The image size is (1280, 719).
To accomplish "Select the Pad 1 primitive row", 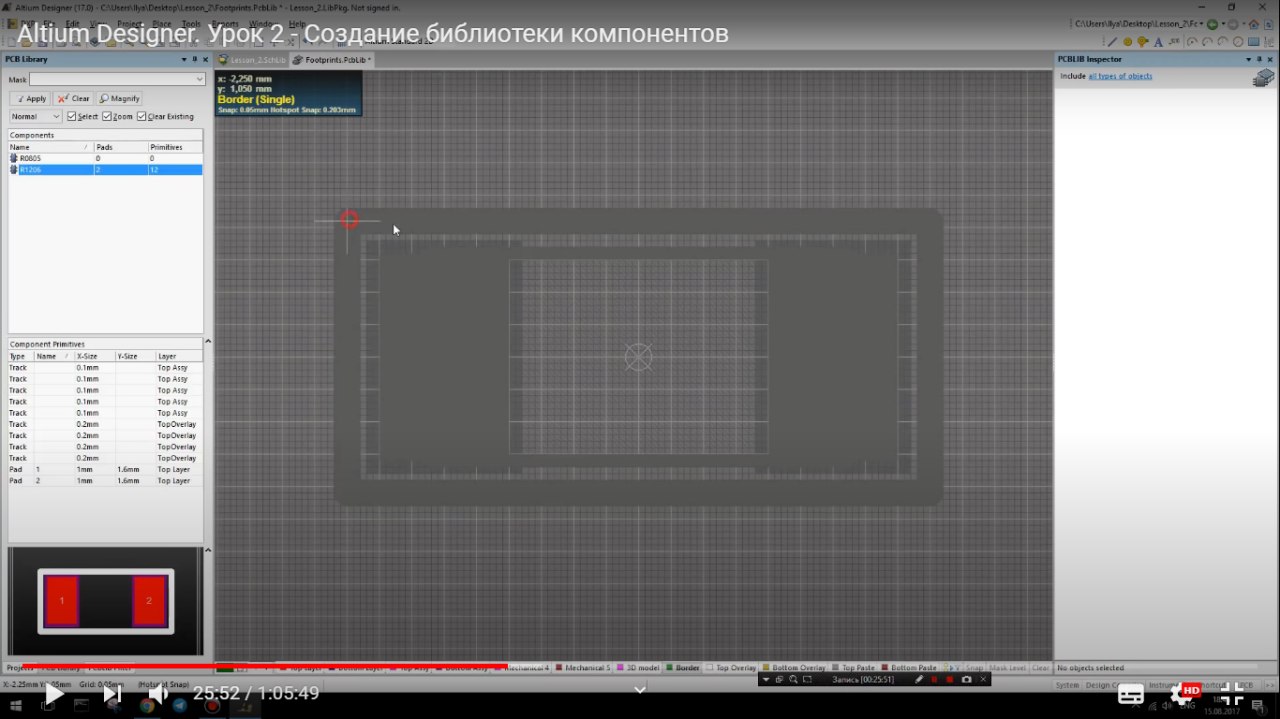I will click(105, 469).
